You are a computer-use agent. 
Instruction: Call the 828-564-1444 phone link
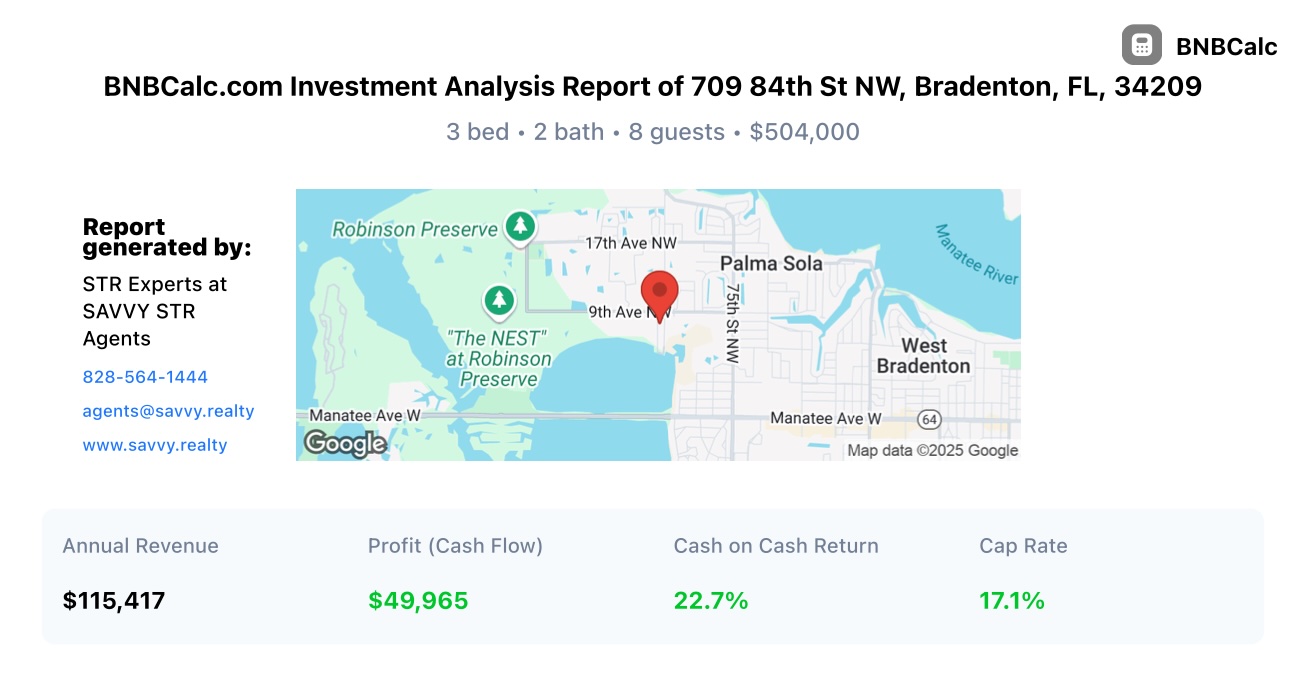pyautogui.click(x=145, y=377)
